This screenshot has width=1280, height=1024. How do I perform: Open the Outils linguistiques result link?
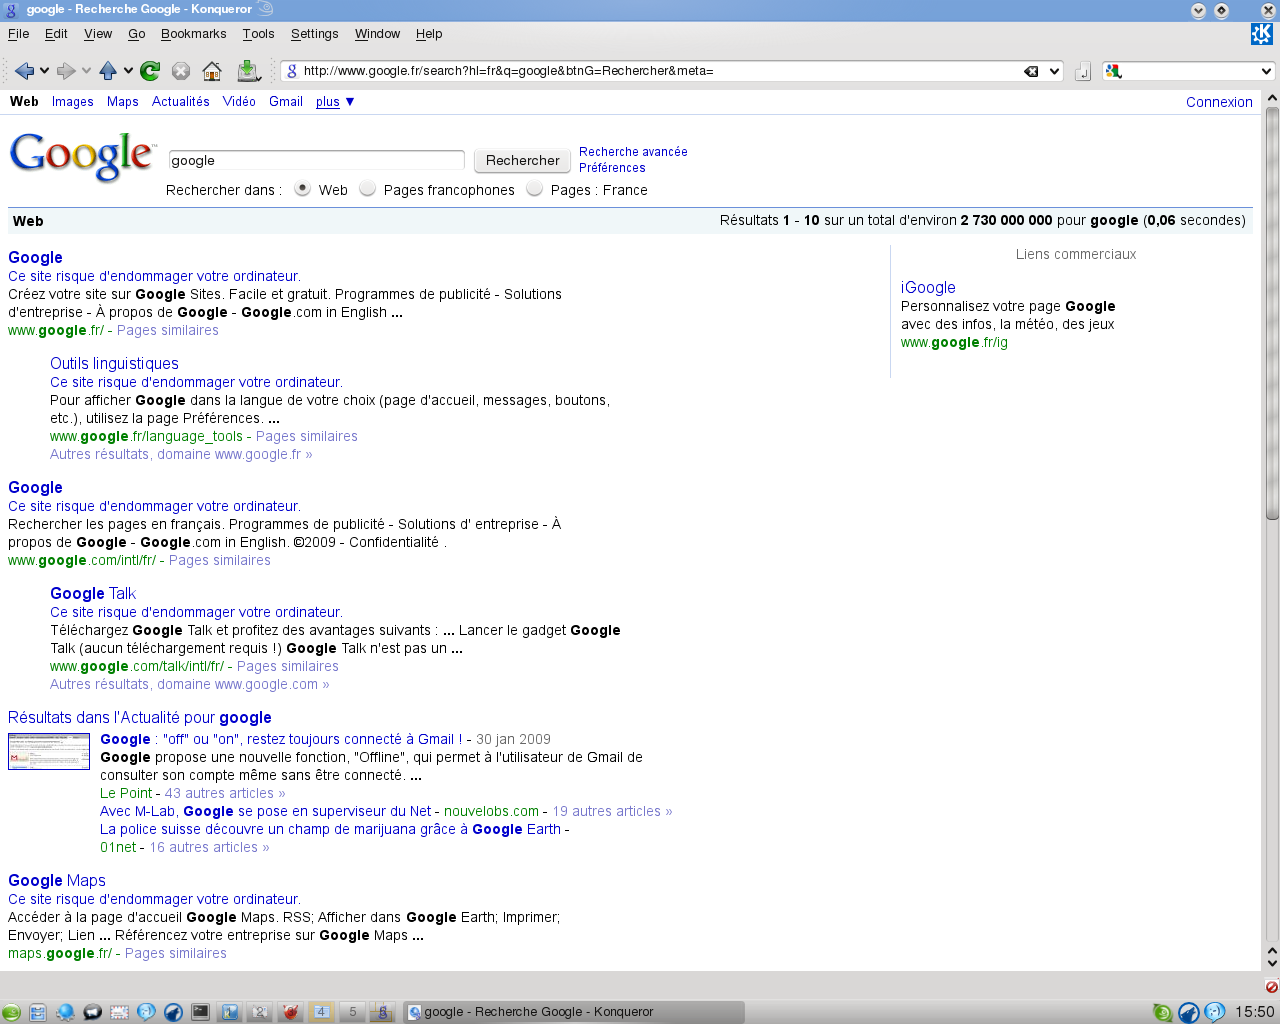click(114, 363)
